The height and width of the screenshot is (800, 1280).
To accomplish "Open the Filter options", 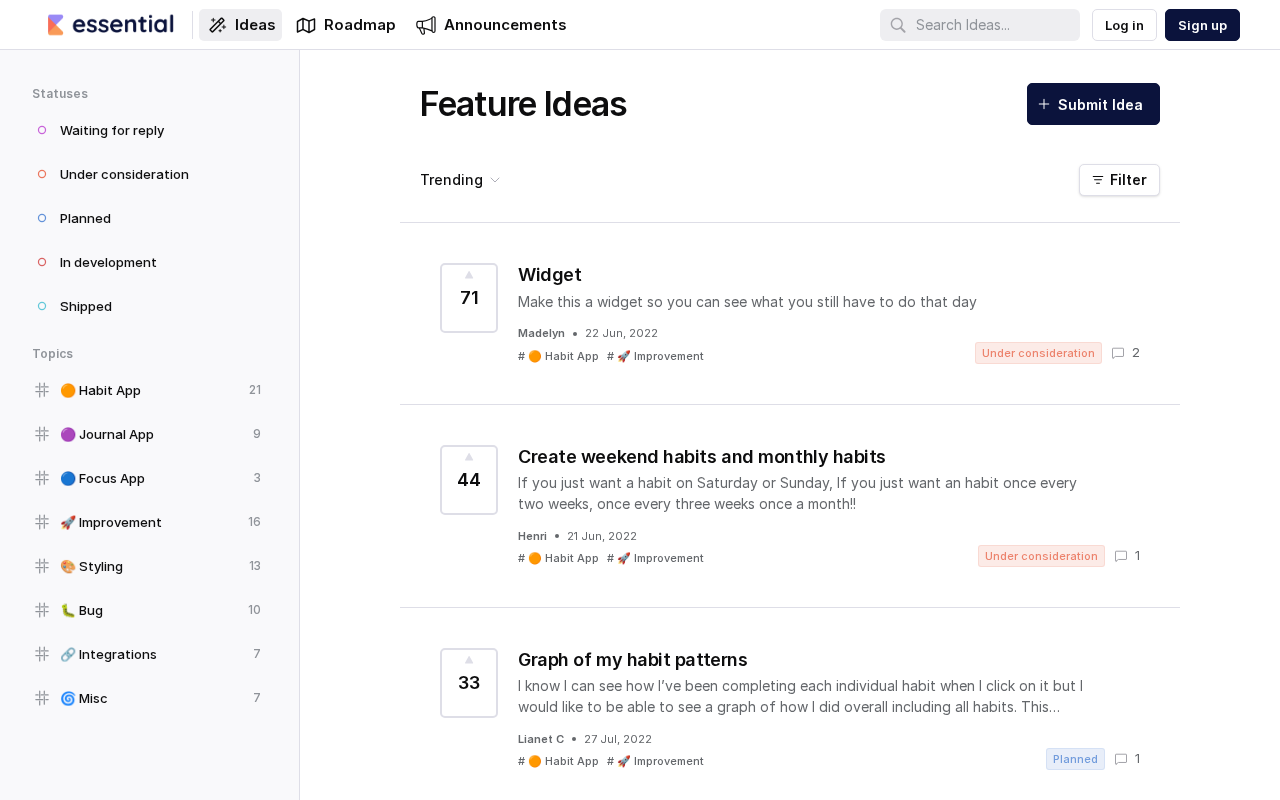I will click(x=1119, y=180).
